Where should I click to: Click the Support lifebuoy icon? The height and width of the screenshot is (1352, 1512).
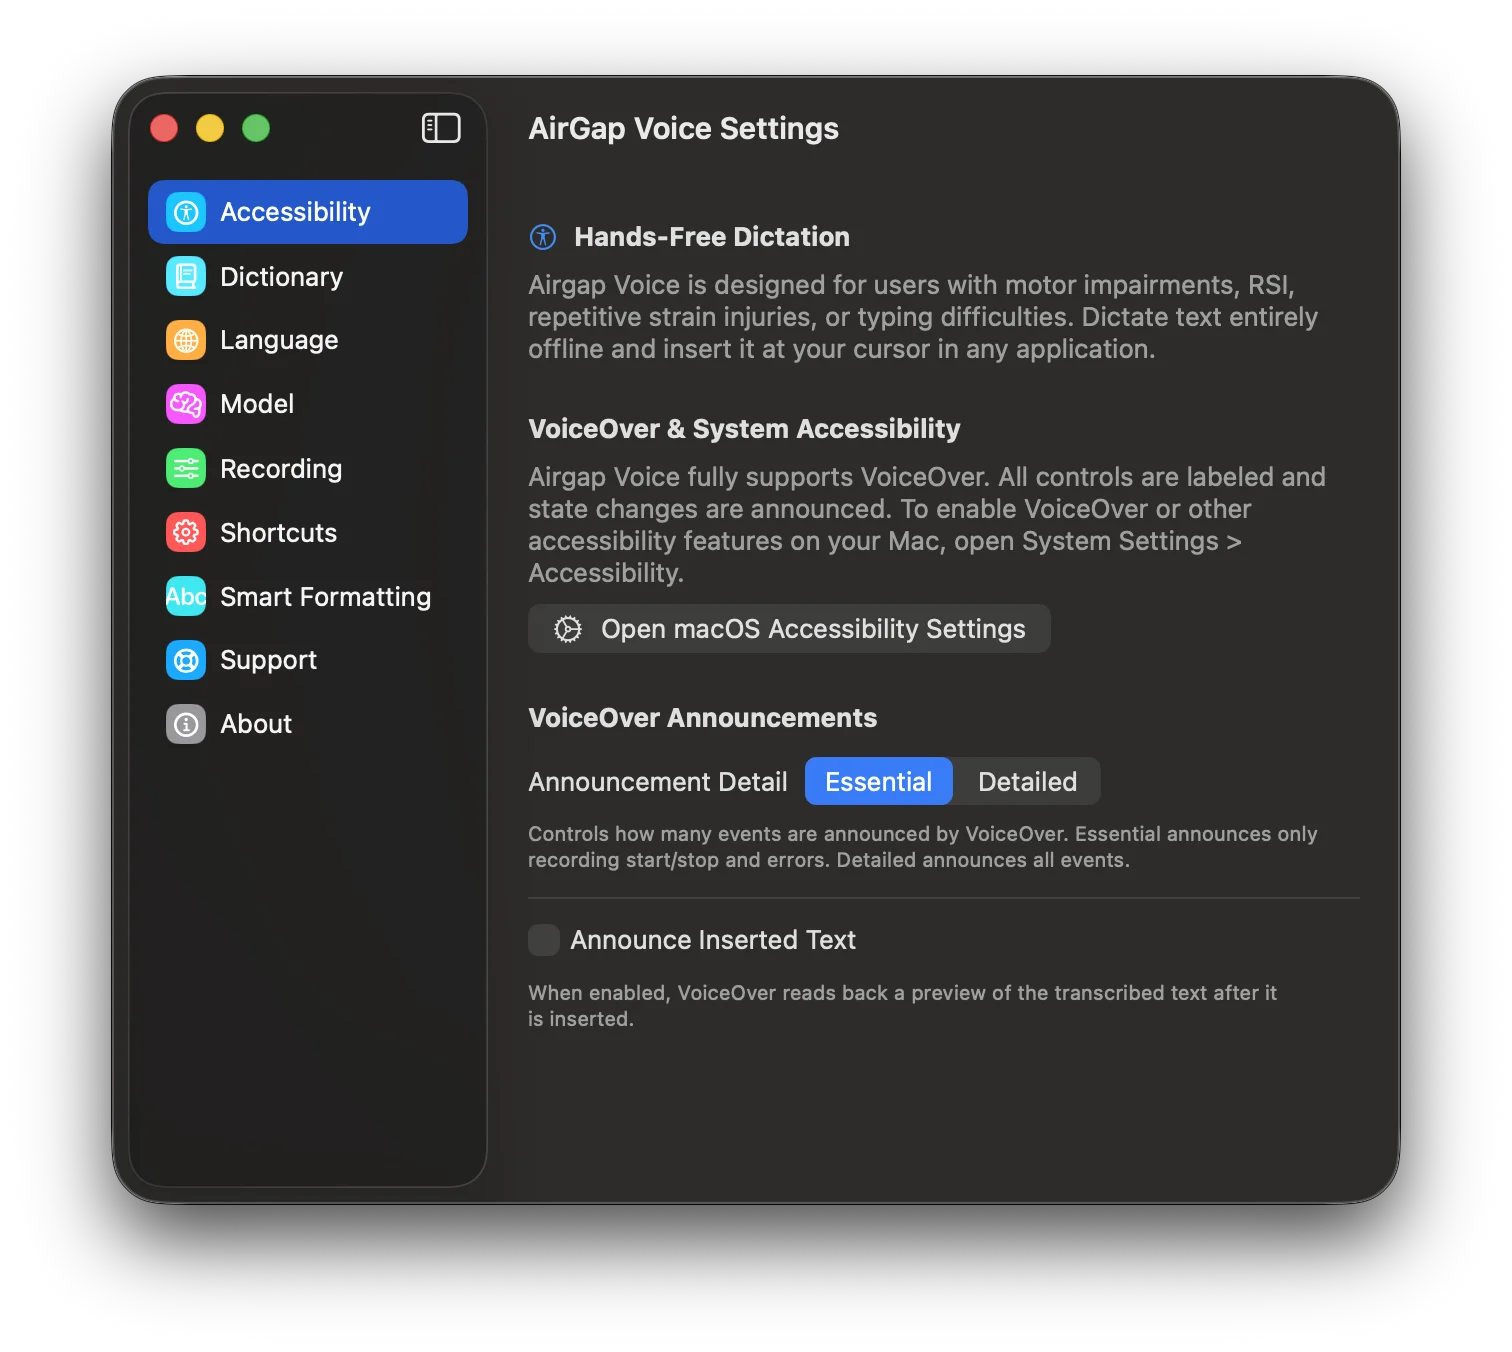186,660
